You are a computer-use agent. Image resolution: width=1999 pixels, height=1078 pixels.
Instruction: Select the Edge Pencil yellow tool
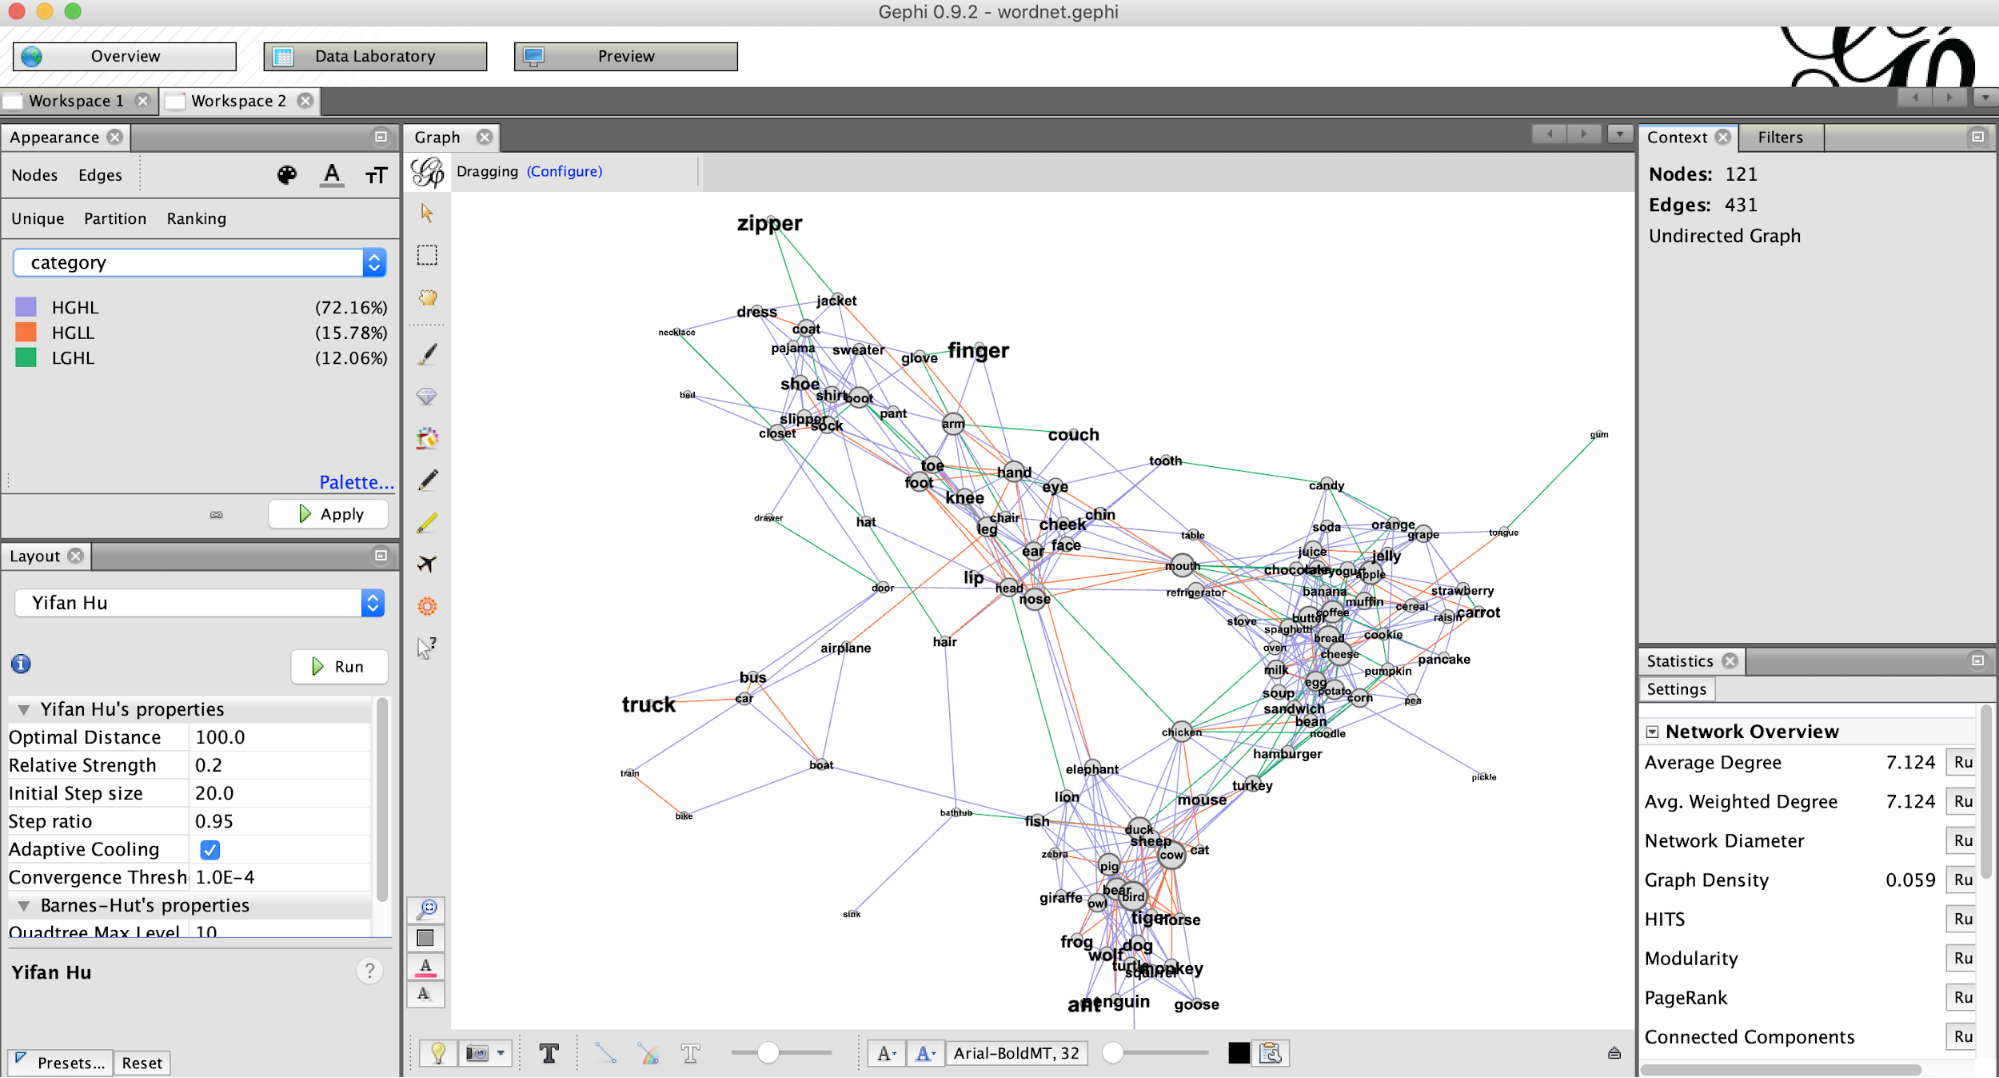(427, 522)
